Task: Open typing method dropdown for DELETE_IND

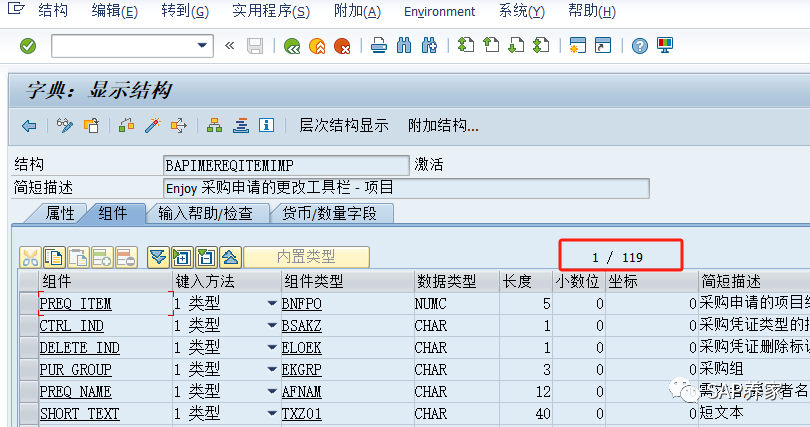Action: pyautogui.click(x=272, y=347)
